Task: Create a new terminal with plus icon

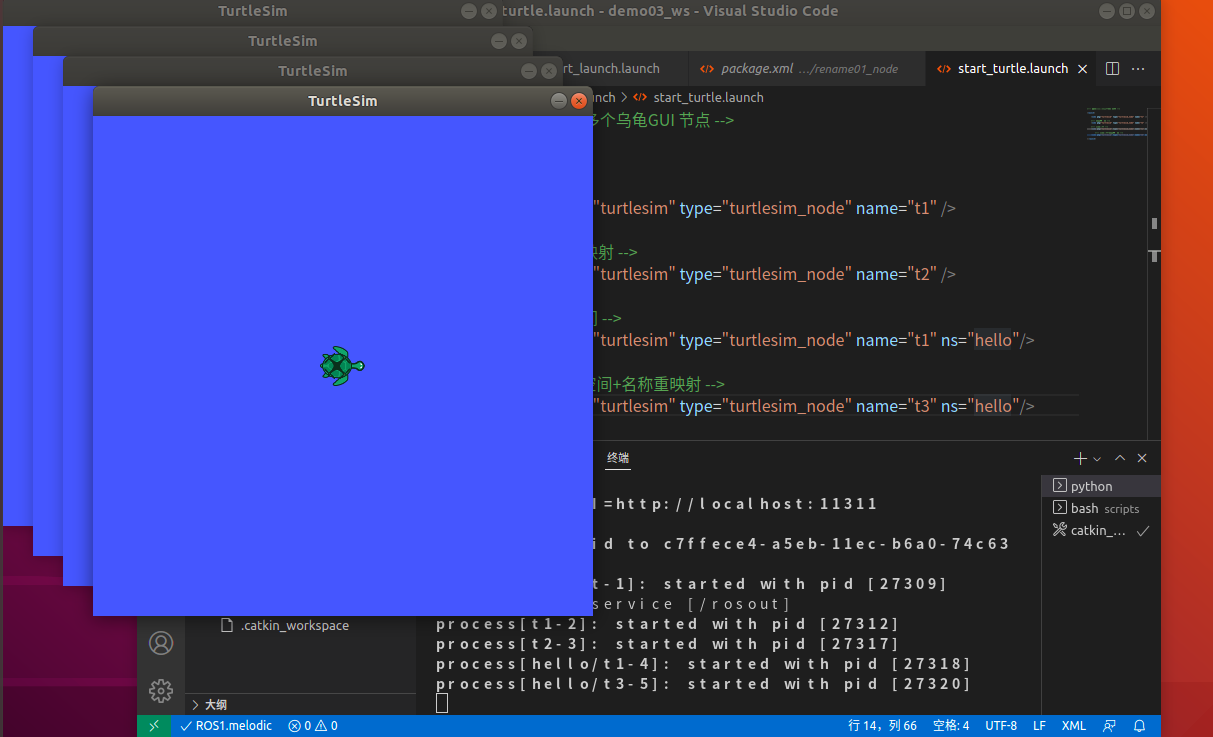Action: coord(1080,458)
